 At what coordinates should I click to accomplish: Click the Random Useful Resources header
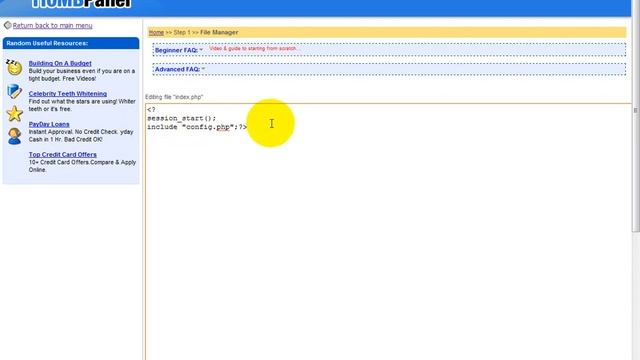(x=71, y=43)
